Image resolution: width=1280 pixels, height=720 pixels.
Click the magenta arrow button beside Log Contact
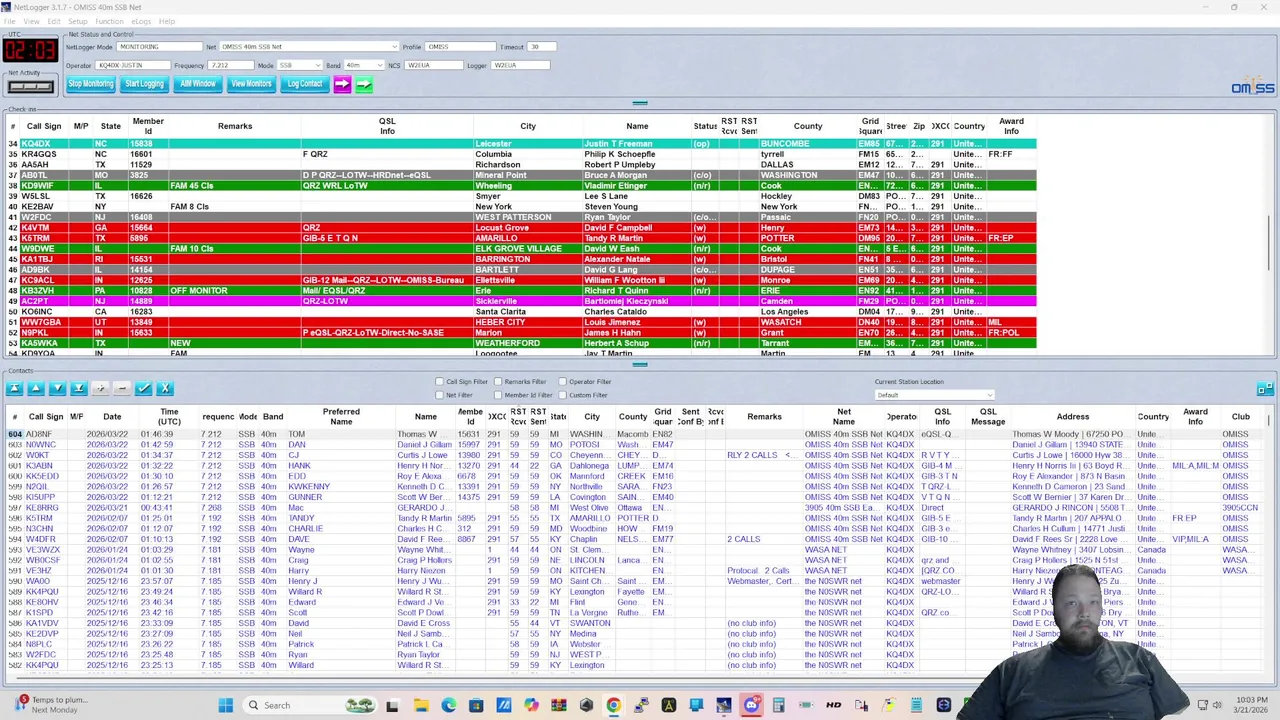pyautogui.click(x=342, y=84)
